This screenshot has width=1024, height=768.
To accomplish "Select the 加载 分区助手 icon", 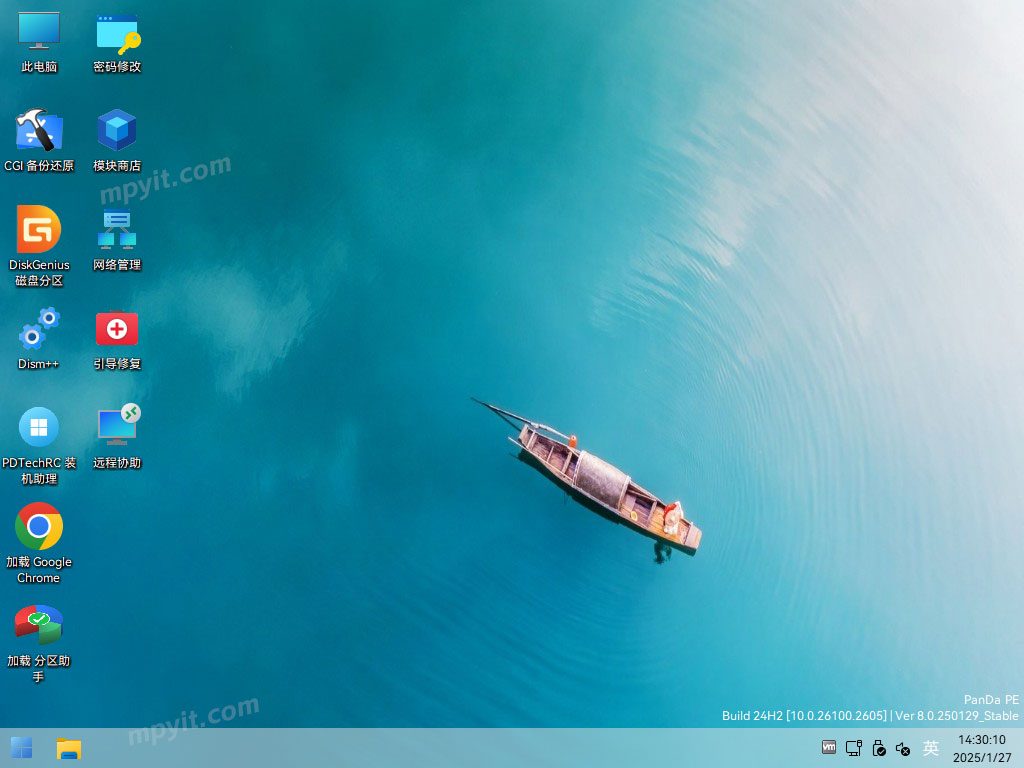I will (39, 643).
